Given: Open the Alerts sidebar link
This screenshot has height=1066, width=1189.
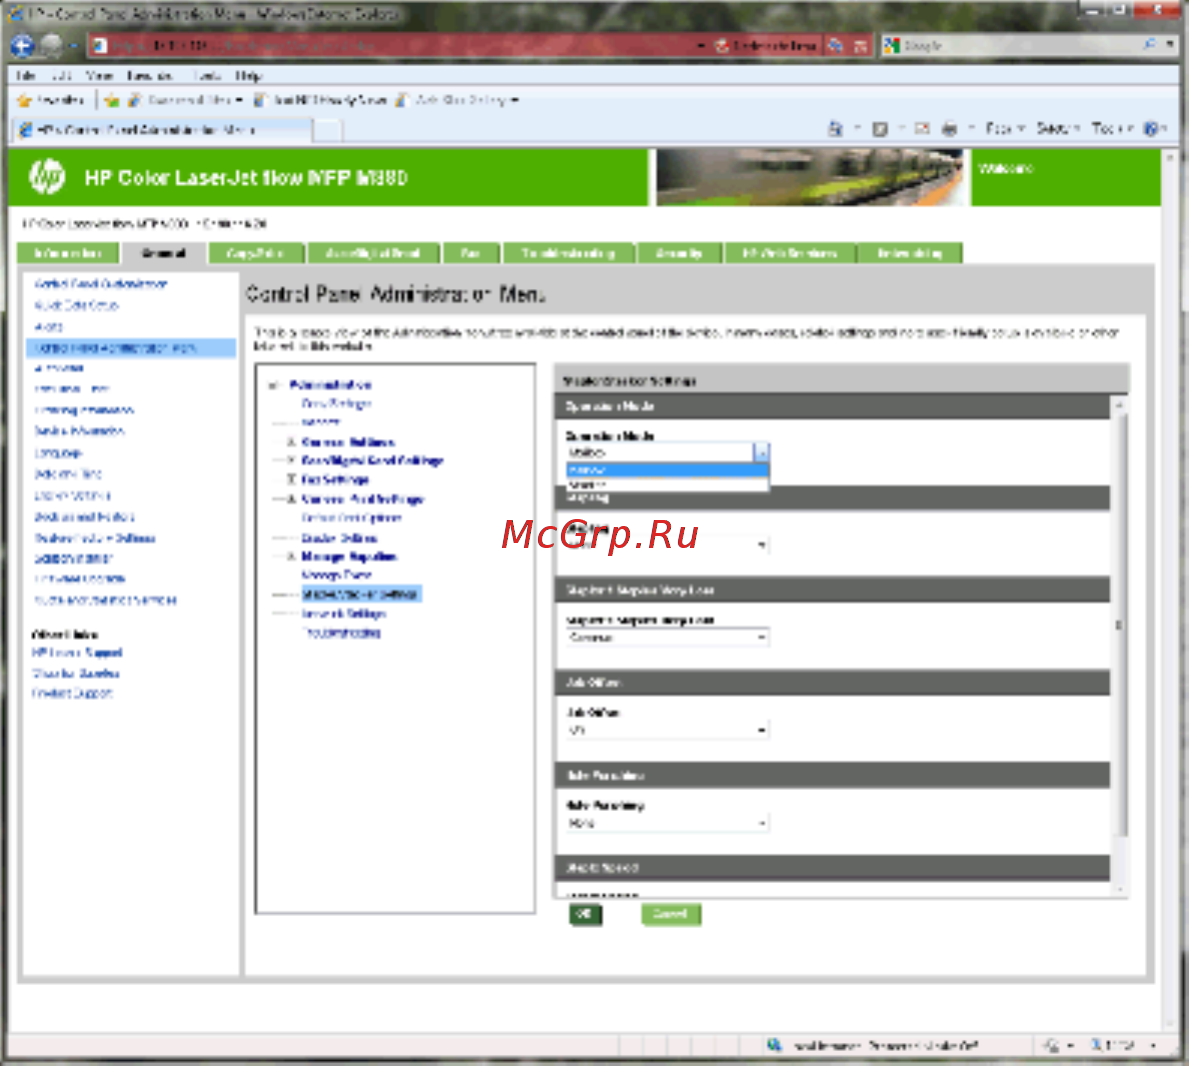Looking at the screenshot, I should pos(49,327).
